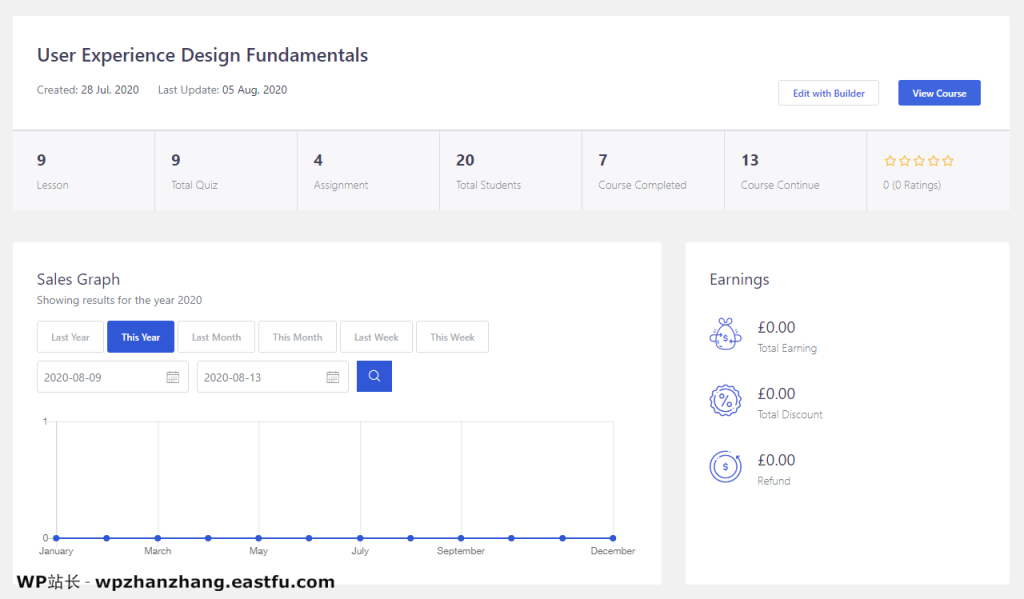Image resolution: width=1024 pixels, height=599 pixels.
Task: Select the This Year filter tab
Action: click(x=141, y=337)
